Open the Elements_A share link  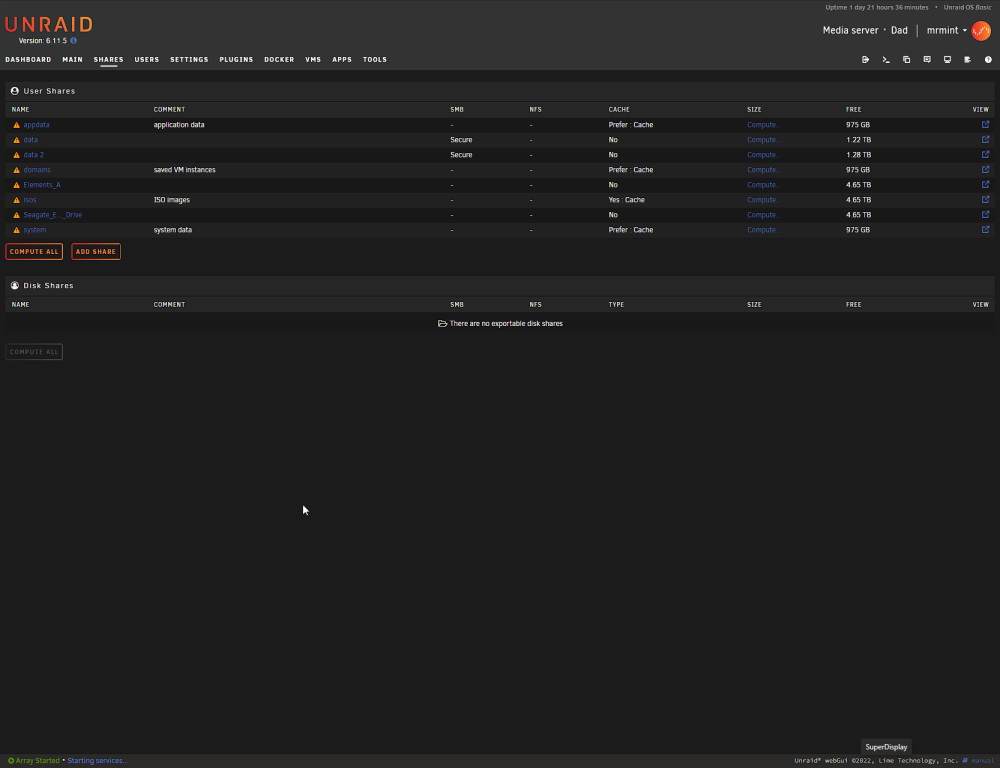[42, 185]
